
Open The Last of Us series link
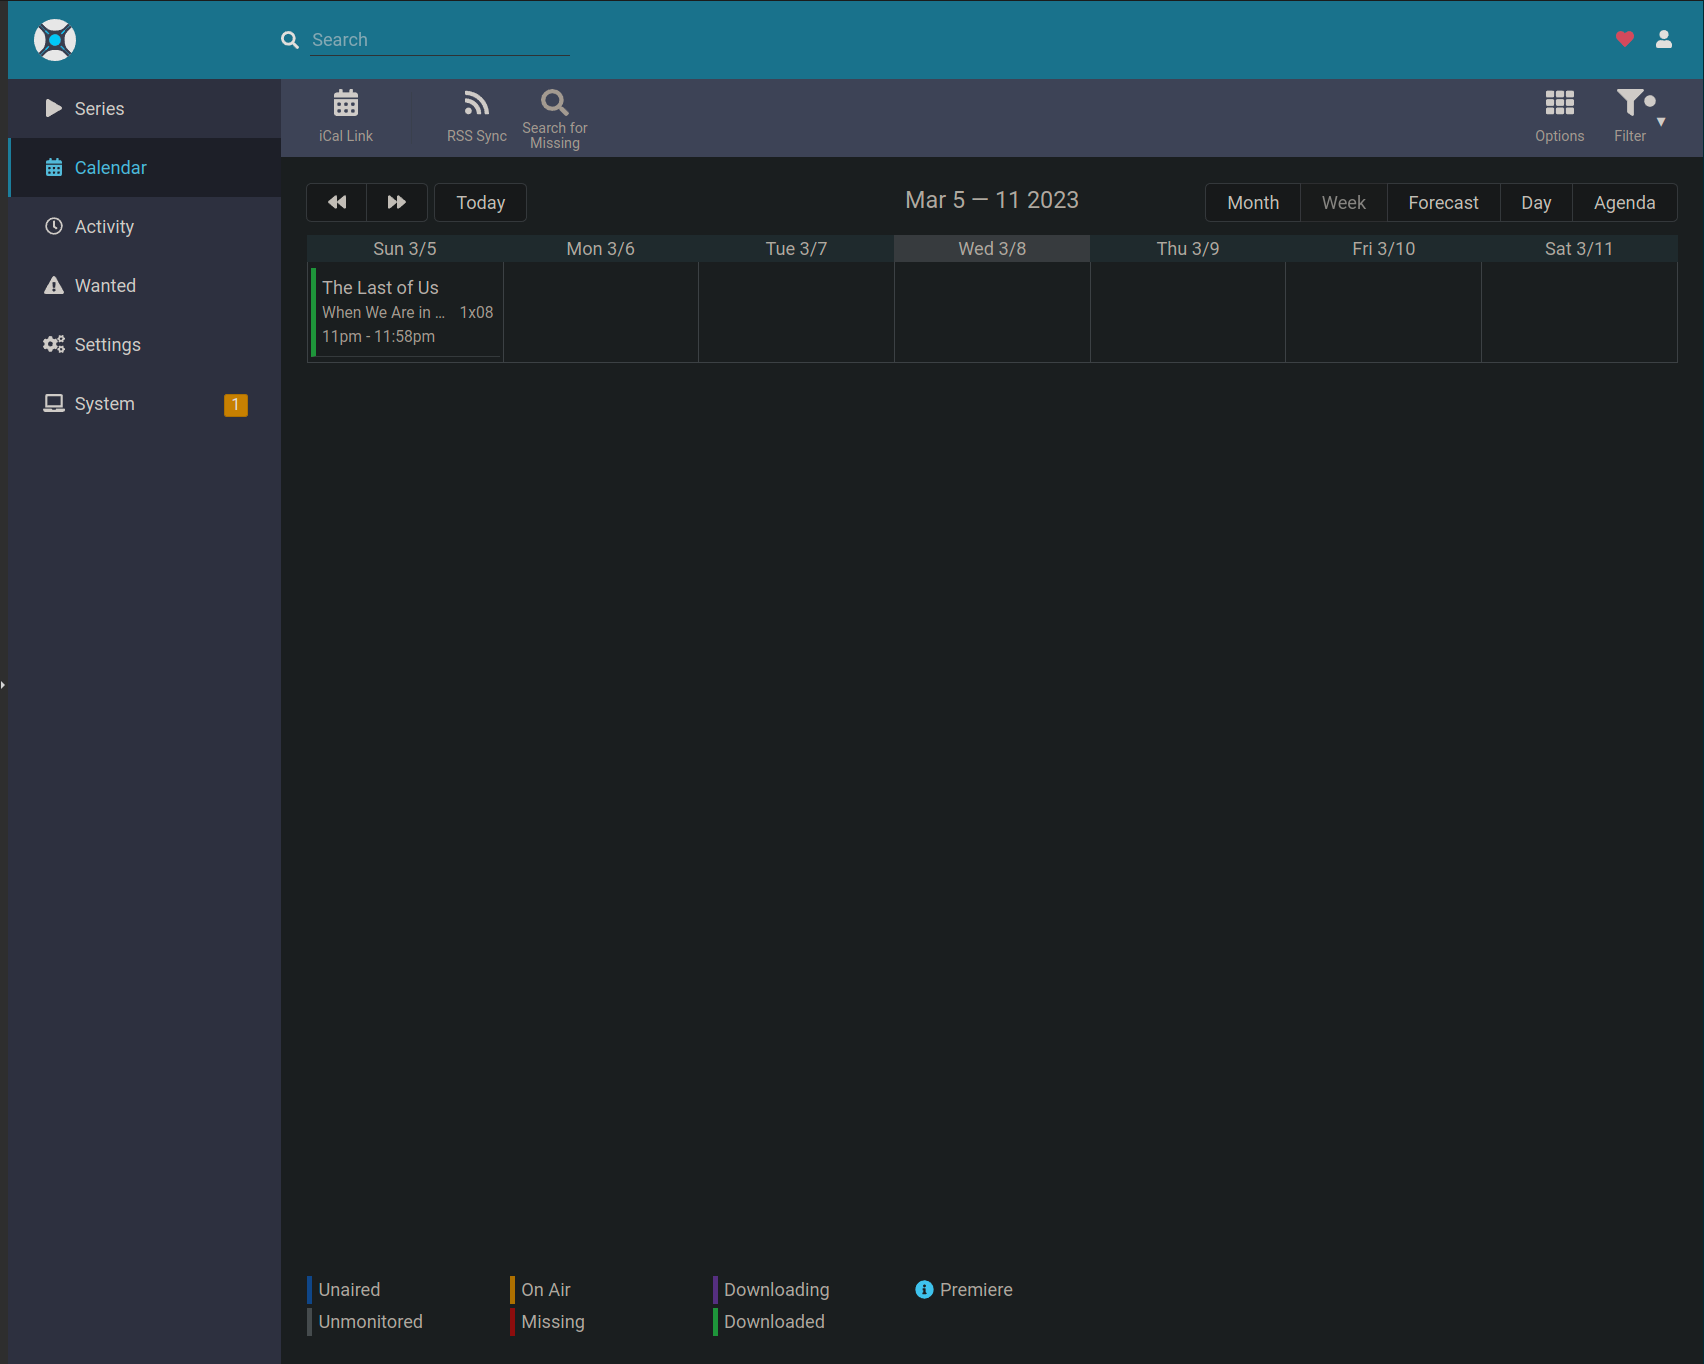pyautogui.click(x=380, y=287)
